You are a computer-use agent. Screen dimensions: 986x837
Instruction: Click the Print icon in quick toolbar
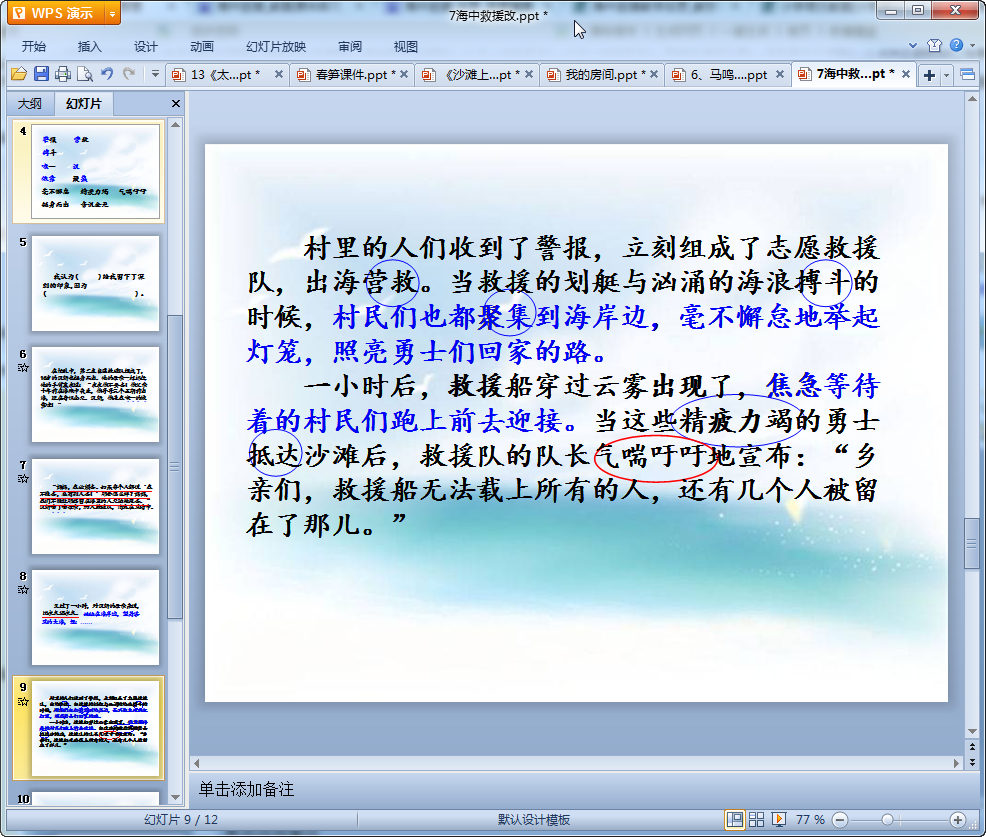63,74
